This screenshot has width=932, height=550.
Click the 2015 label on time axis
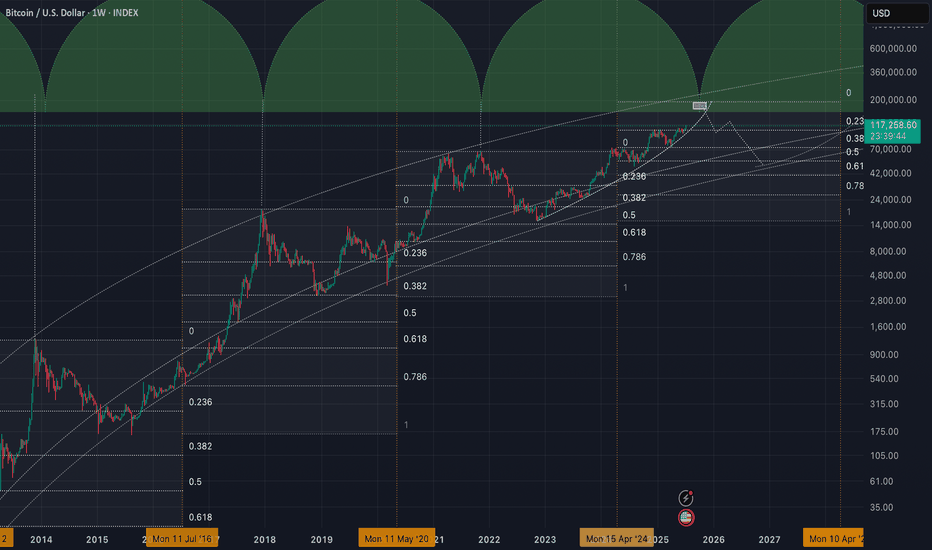point(97,540)
